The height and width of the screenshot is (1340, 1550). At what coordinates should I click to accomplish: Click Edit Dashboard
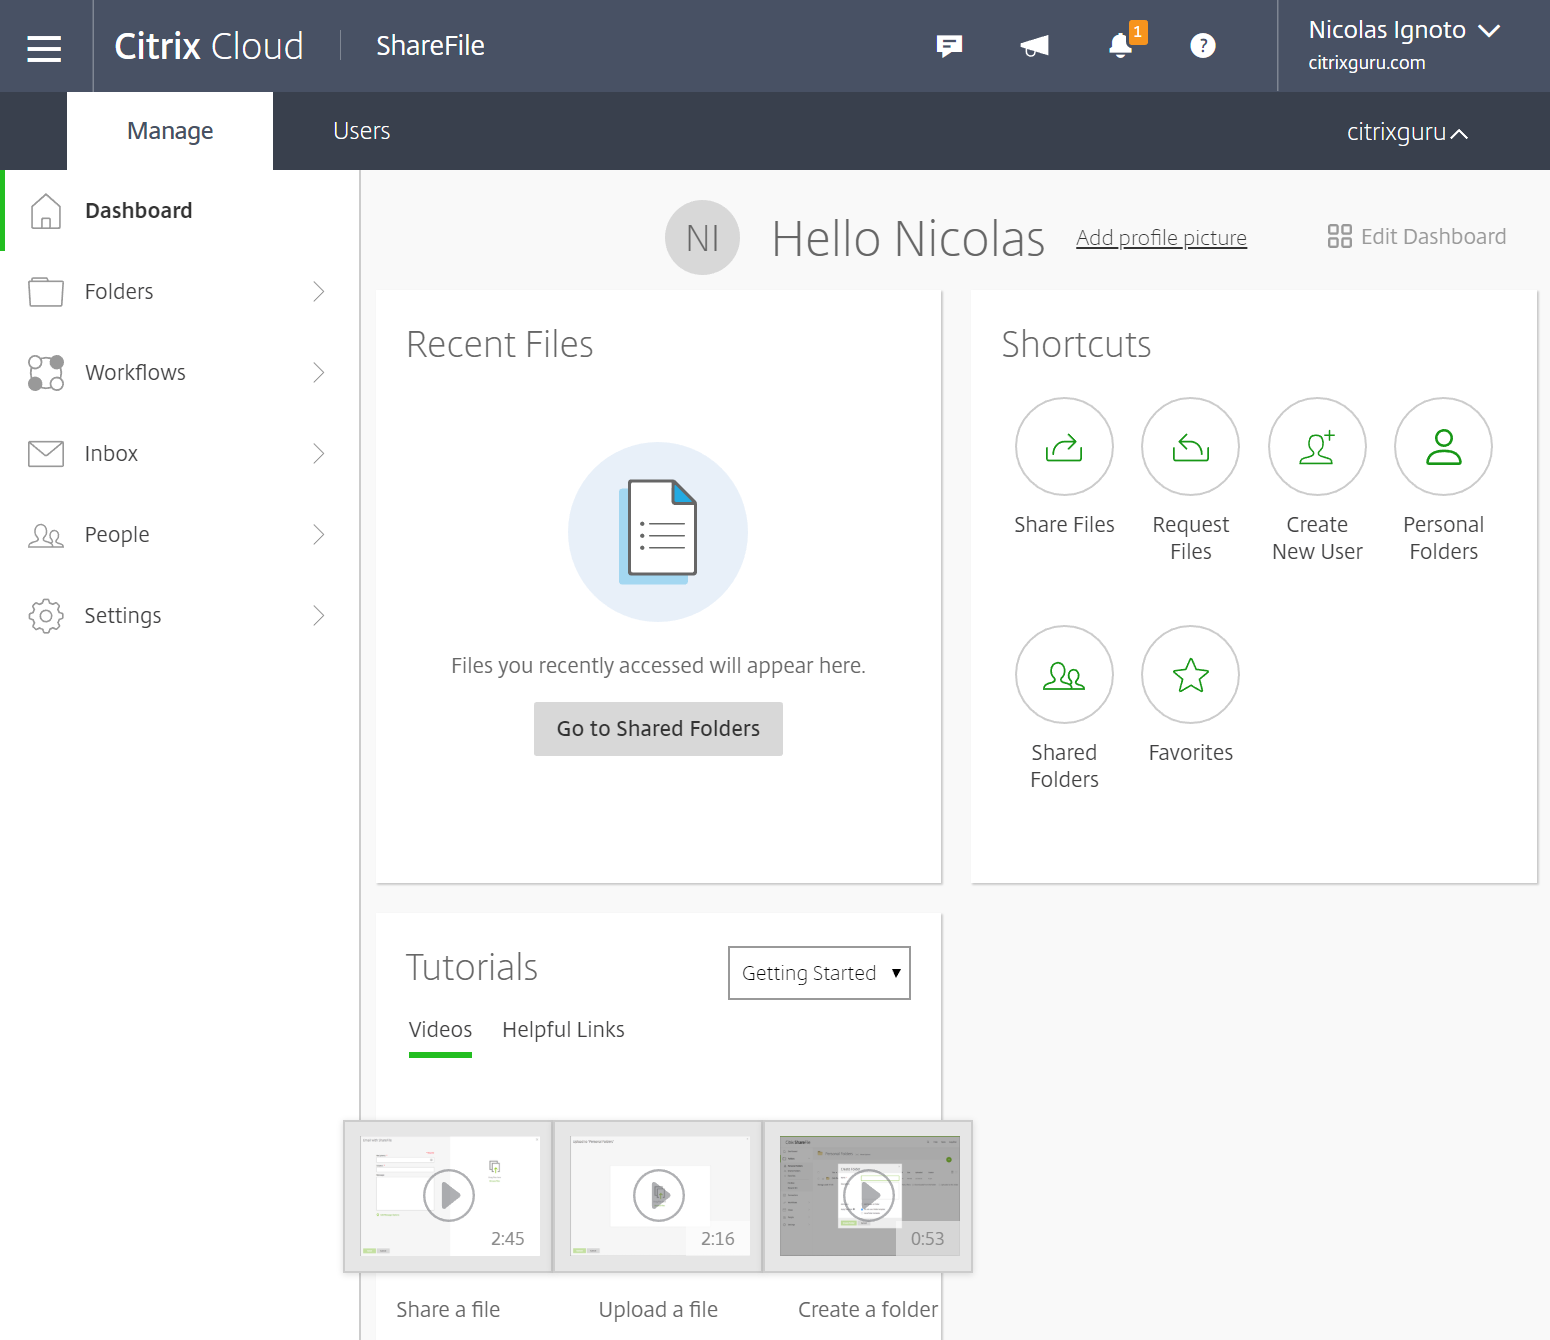coord(1416,236)
